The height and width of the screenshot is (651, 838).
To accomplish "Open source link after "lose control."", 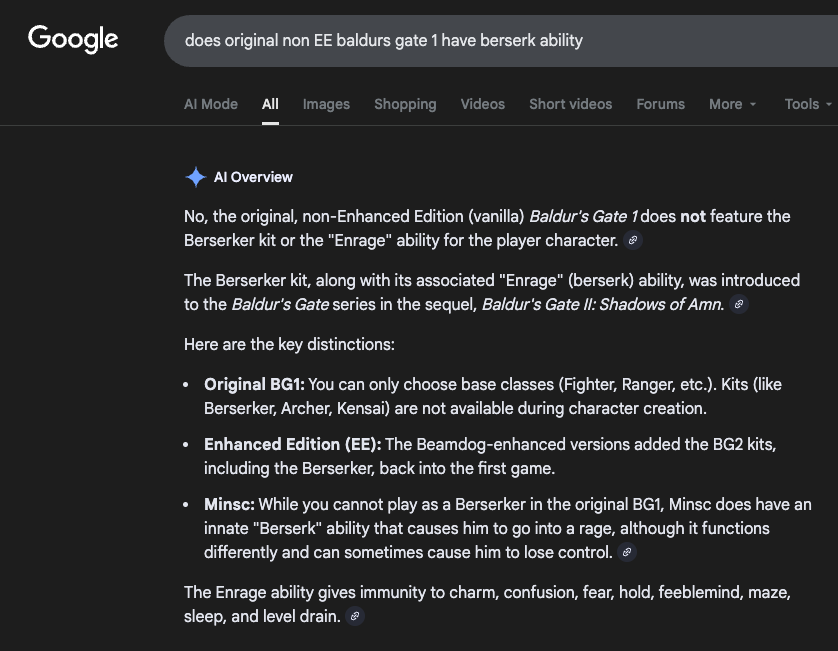I will [626, 553].
